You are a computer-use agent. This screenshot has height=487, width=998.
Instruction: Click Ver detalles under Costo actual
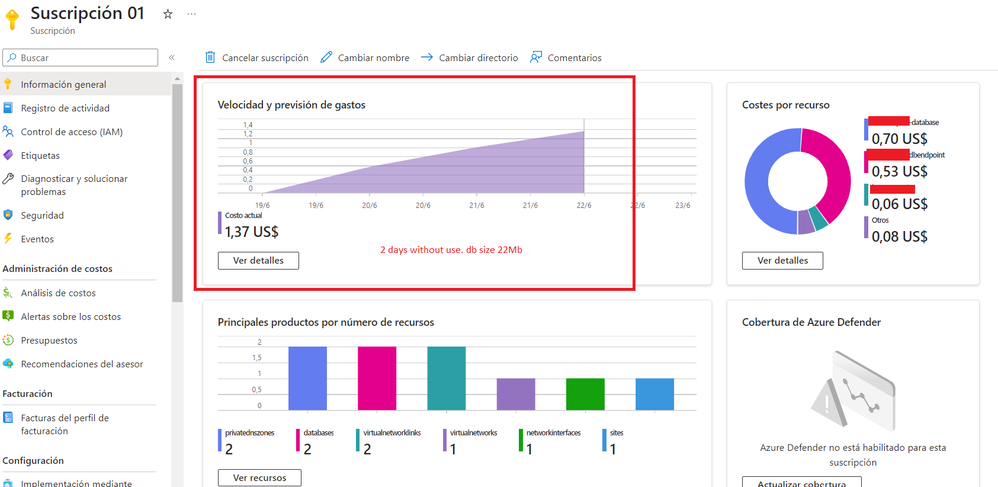[258, 260]
